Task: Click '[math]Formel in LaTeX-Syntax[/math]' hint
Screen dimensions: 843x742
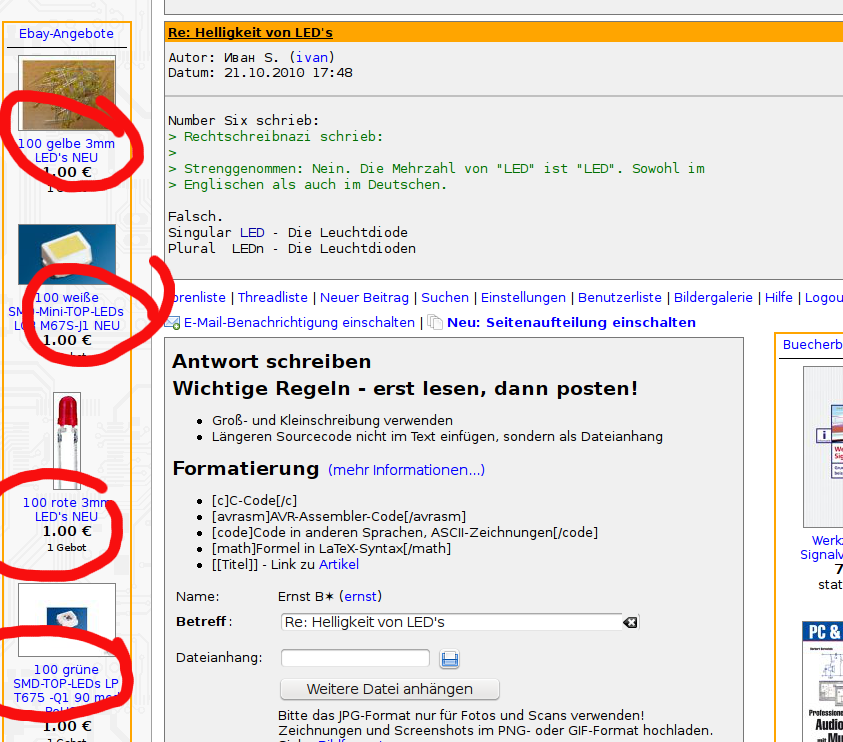Action: [331, 548]
